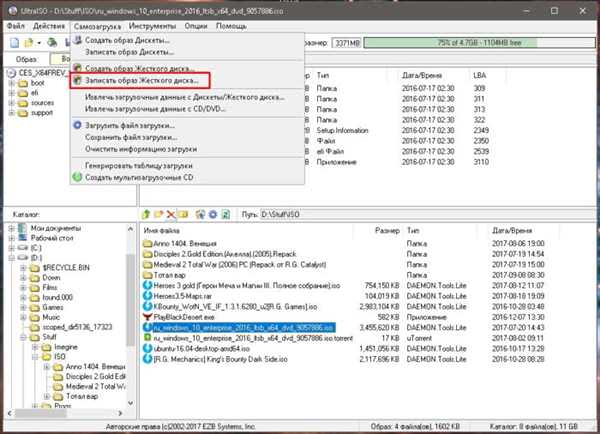Select the (C:) drive icon

point(23,248)
